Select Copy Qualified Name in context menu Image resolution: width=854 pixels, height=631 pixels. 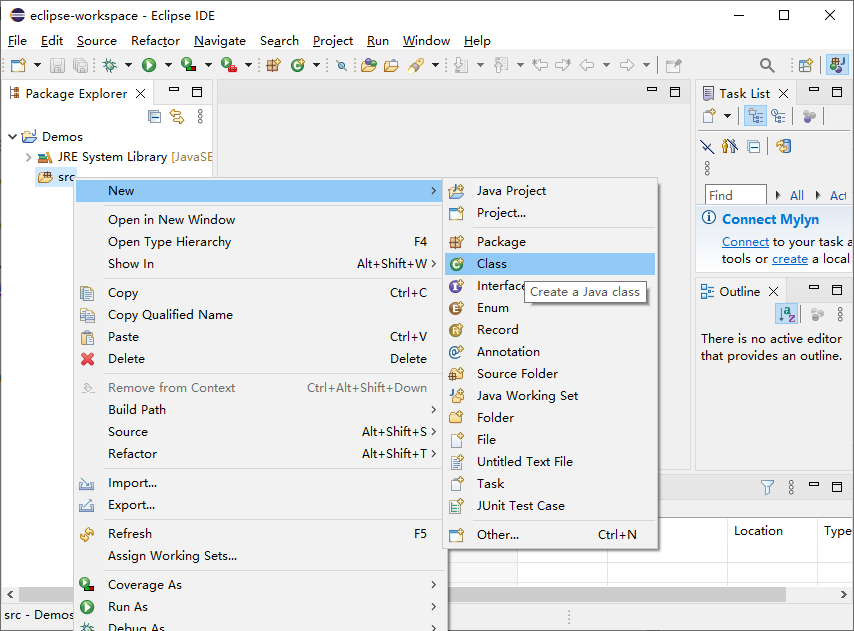click(x=259, y=315)
